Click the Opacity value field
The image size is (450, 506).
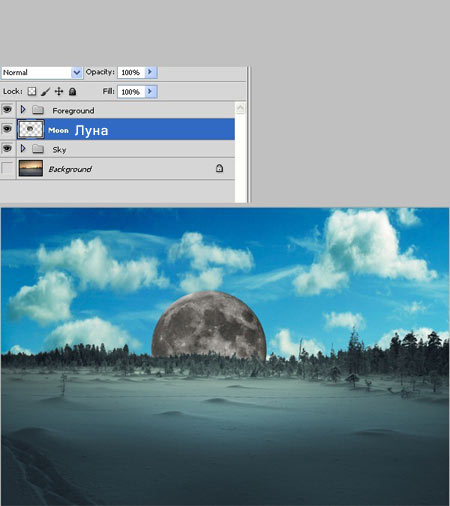tap(131, 72)
